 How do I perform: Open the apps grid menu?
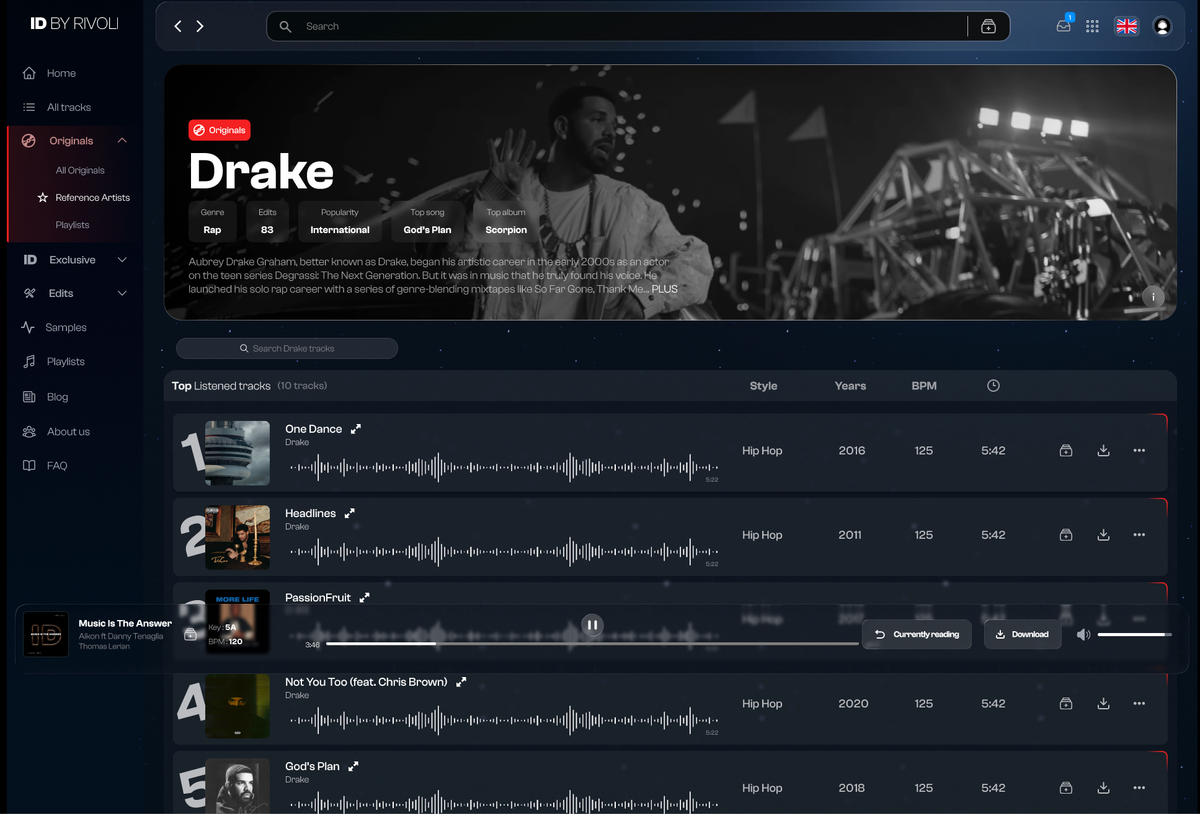point(1092,26)
